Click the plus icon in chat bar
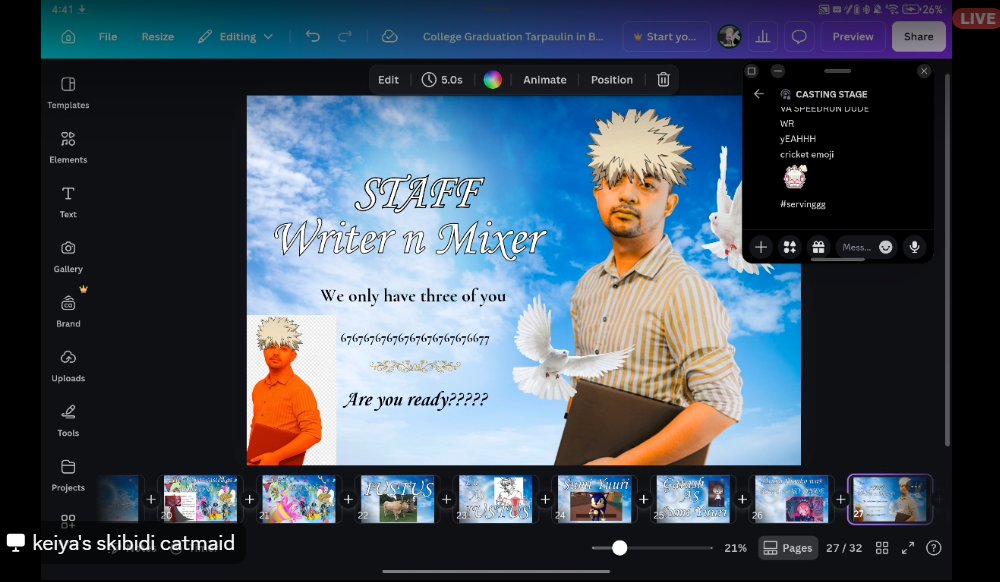This screenshot has height=582, width=1000. point(761,247)
